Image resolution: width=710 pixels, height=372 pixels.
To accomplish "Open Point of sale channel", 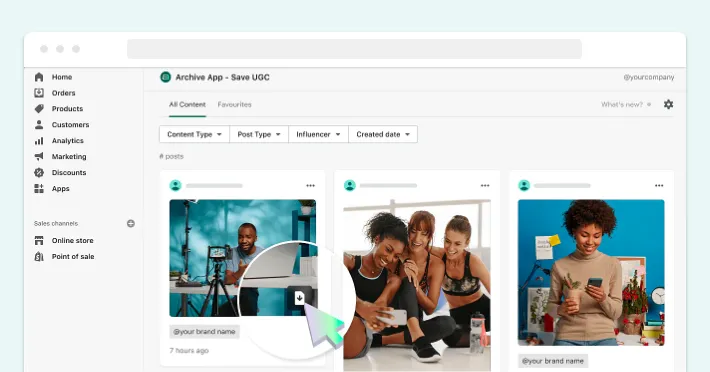I will (73, 257).
